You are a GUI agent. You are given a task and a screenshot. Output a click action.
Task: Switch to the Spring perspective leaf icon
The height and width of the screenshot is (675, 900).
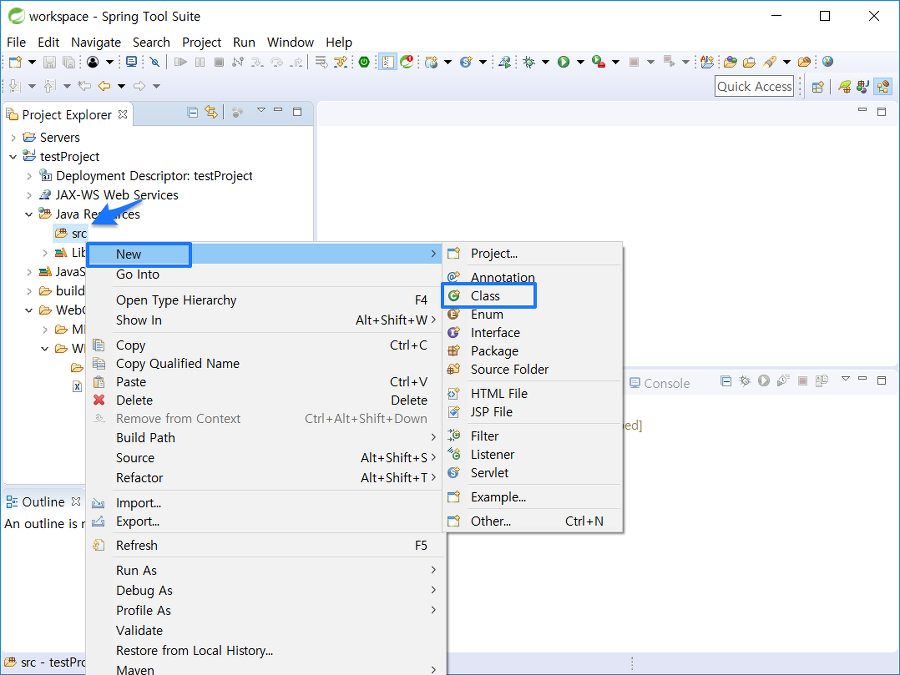[844, 87]
